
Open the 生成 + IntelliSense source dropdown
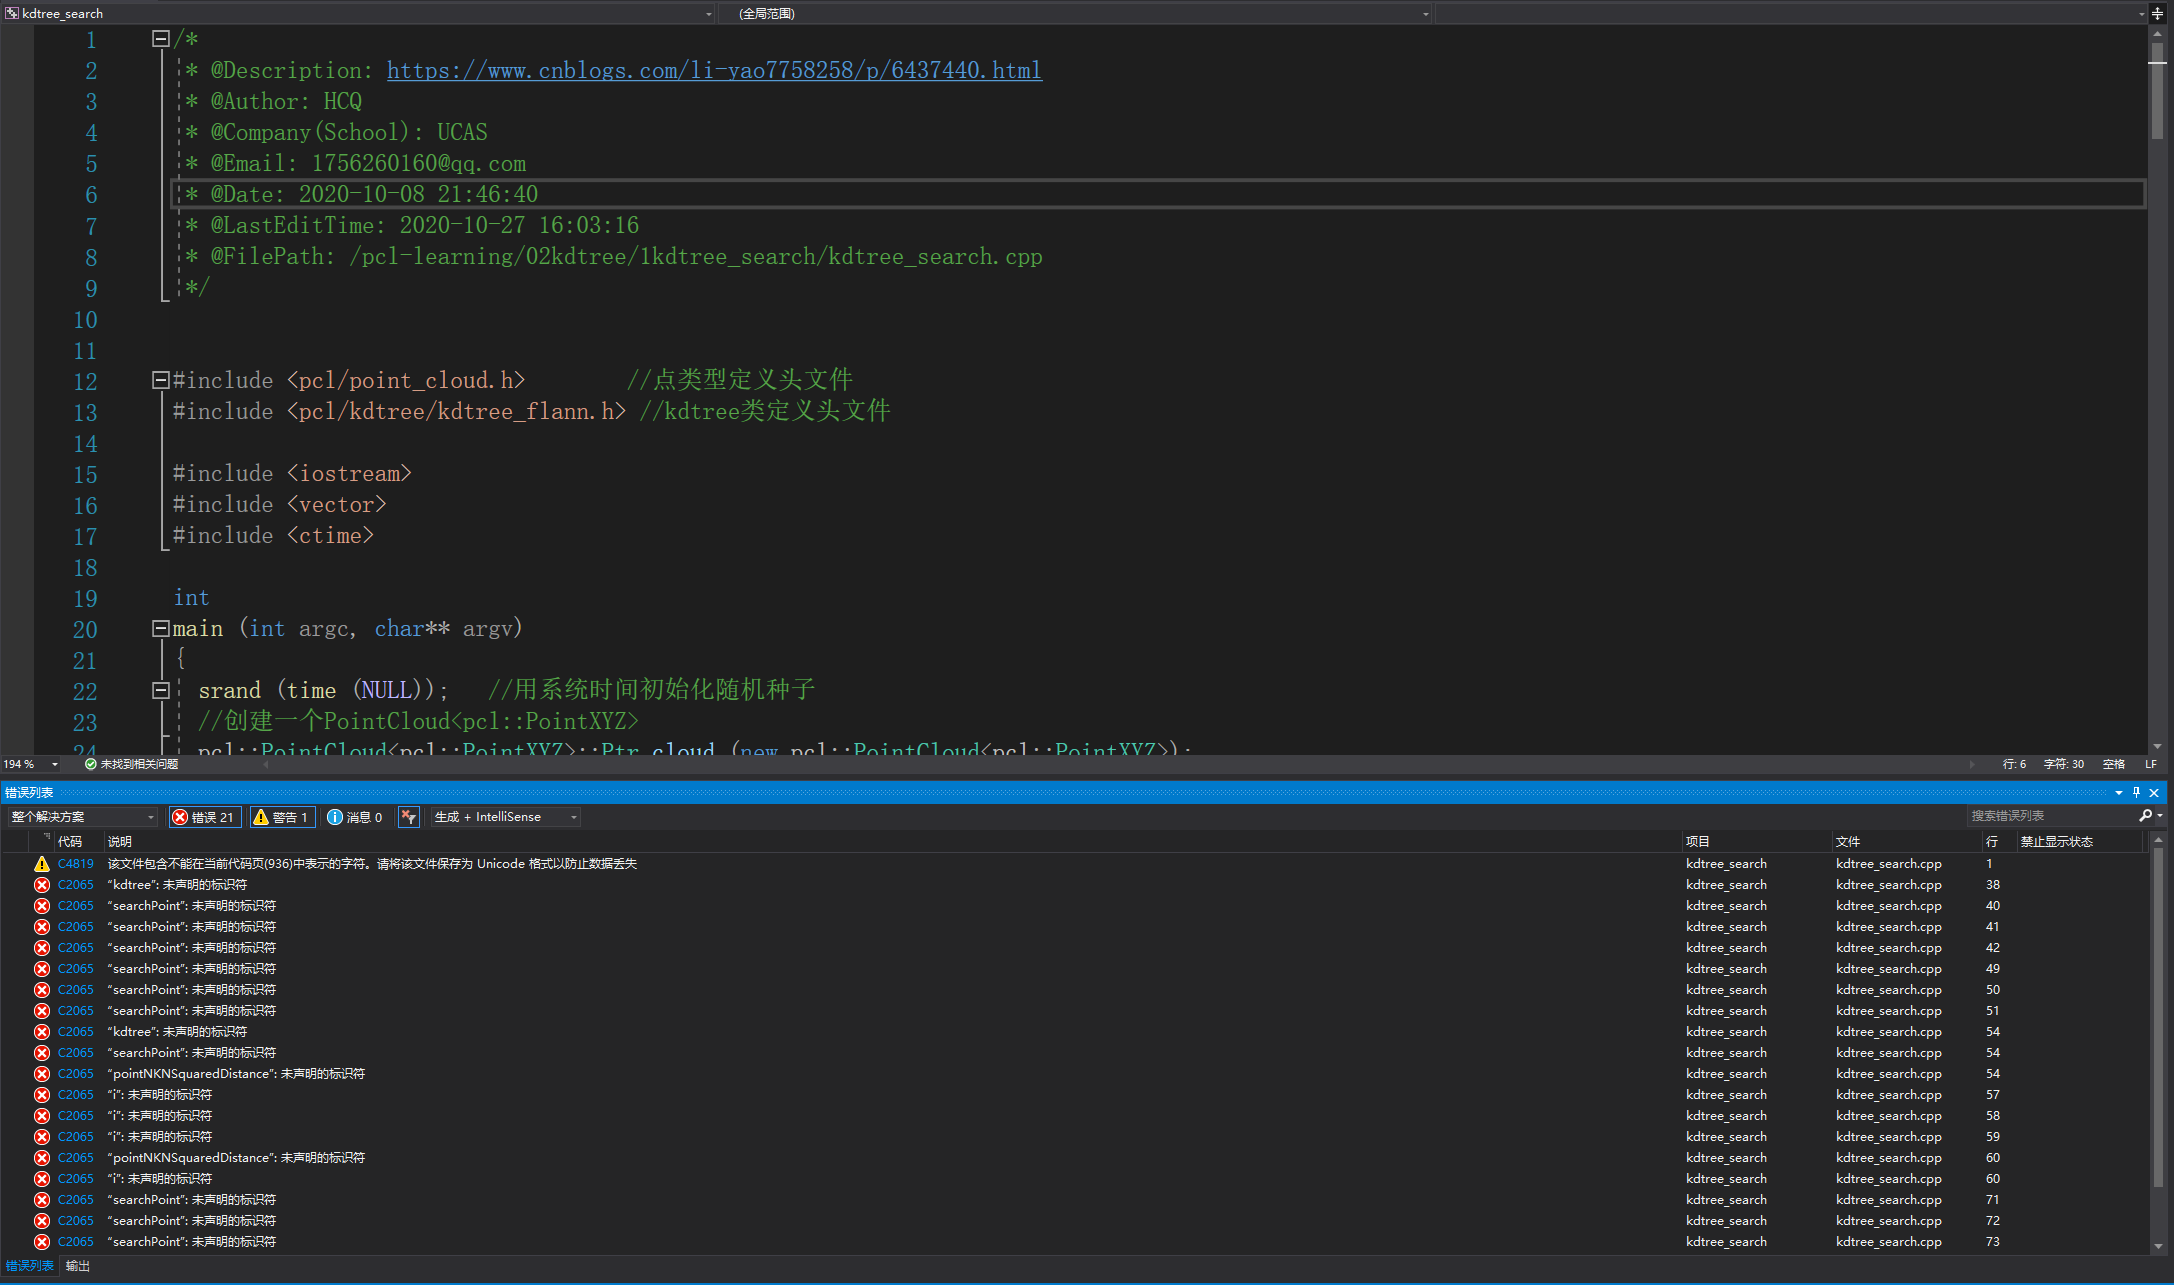pos(506,817)
